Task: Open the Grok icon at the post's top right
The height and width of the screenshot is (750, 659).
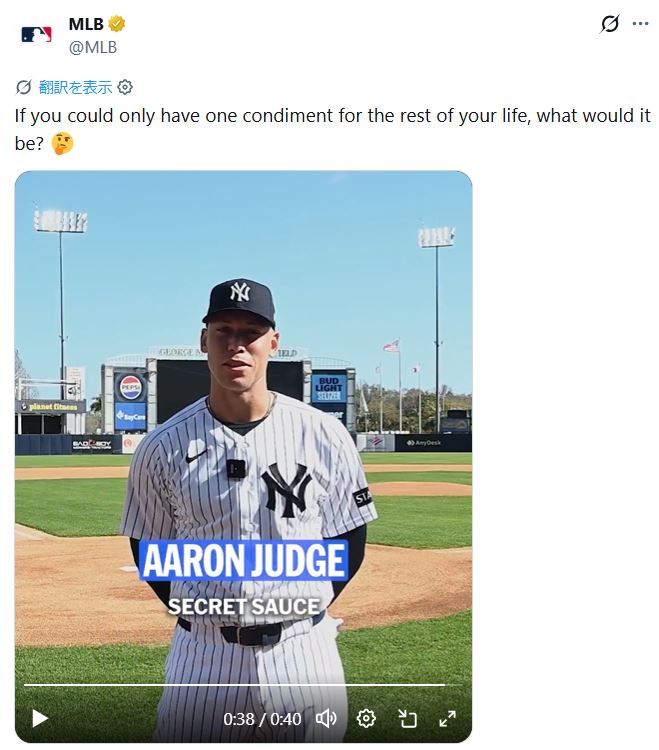Action: pos(610,23)
